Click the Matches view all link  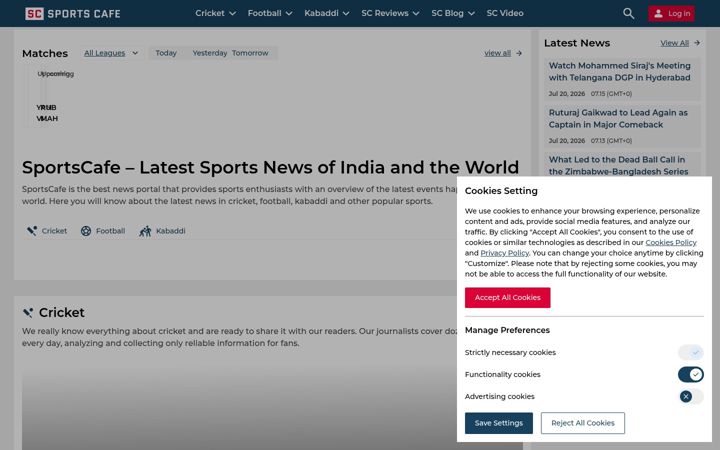point(497,53)
